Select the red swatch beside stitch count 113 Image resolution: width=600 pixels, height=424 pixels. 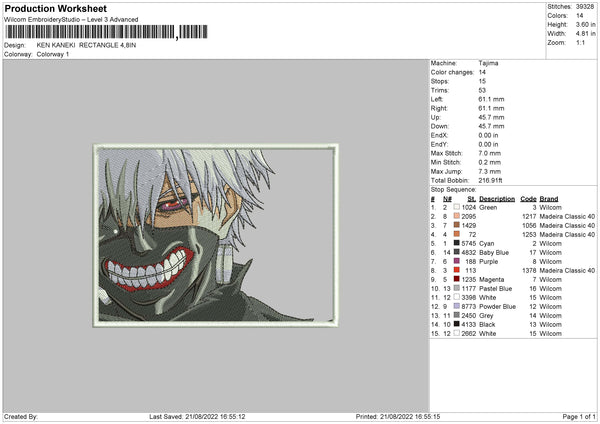[457, 270]
